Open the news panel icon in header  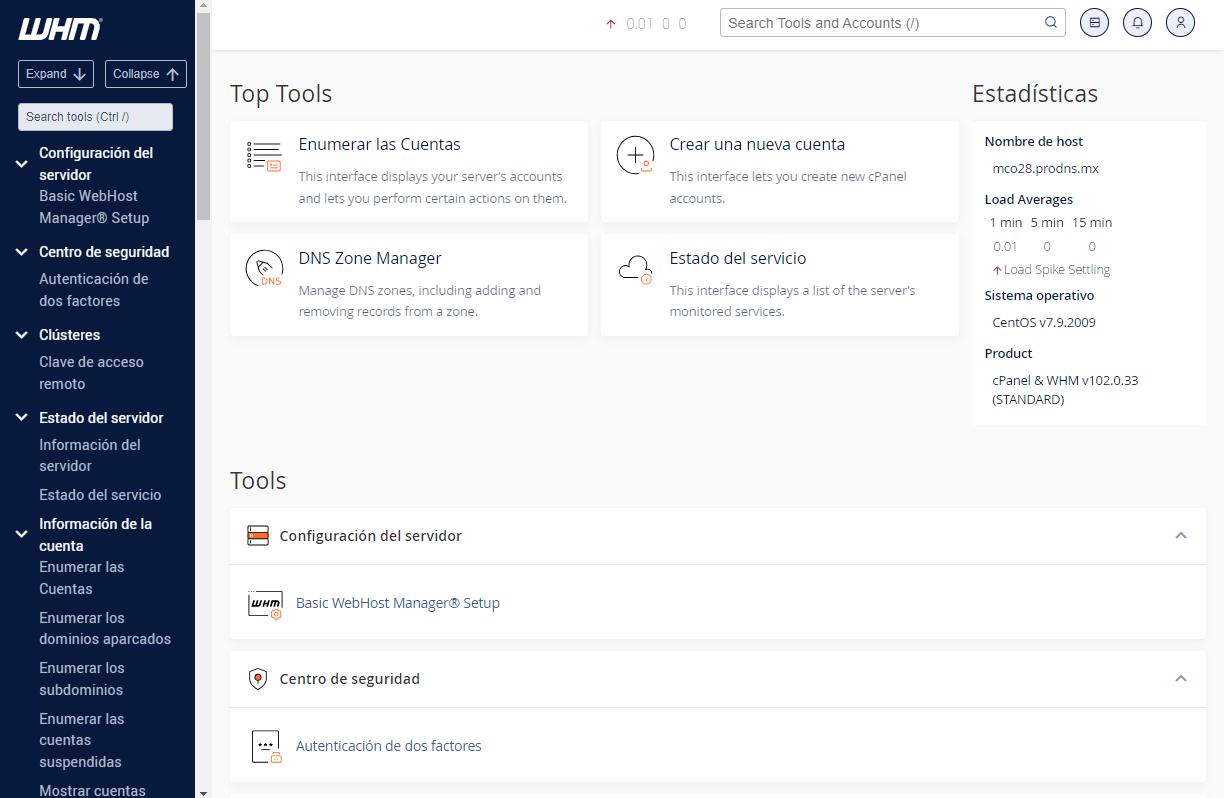click(1095, 23)
